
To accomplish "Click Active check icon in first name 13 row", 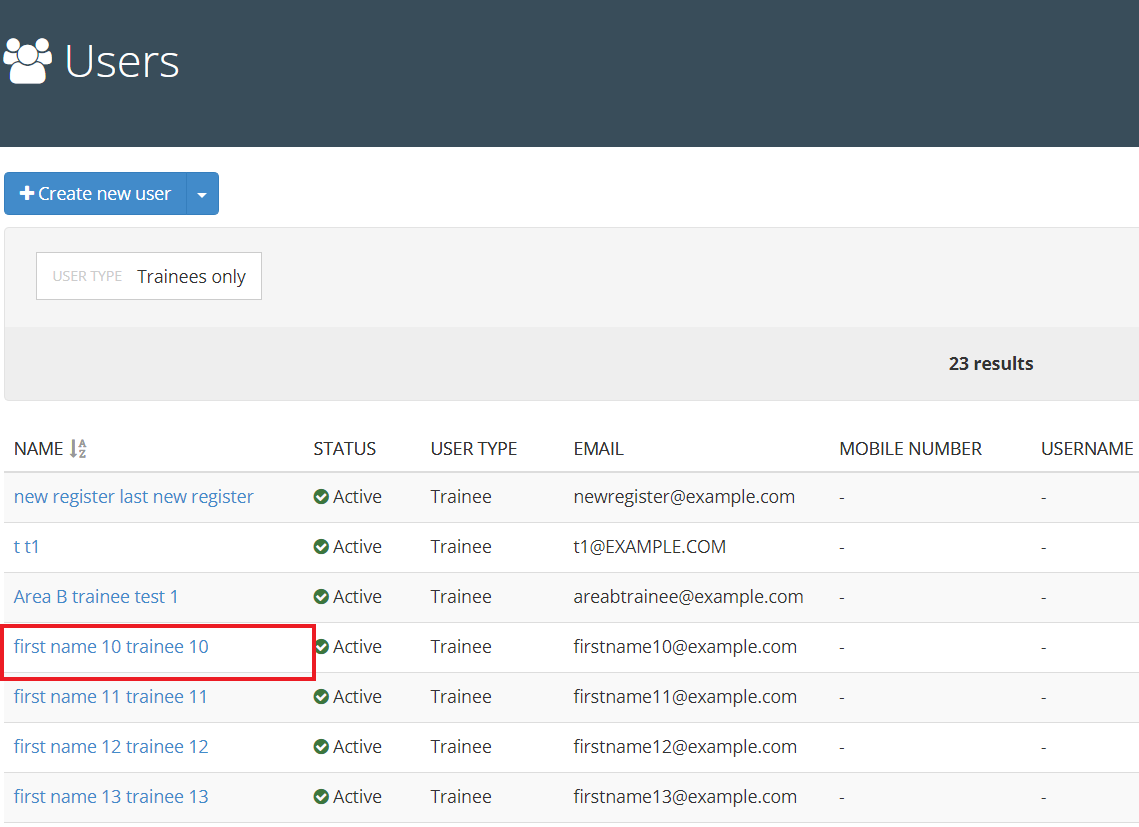I will (321, 796).
